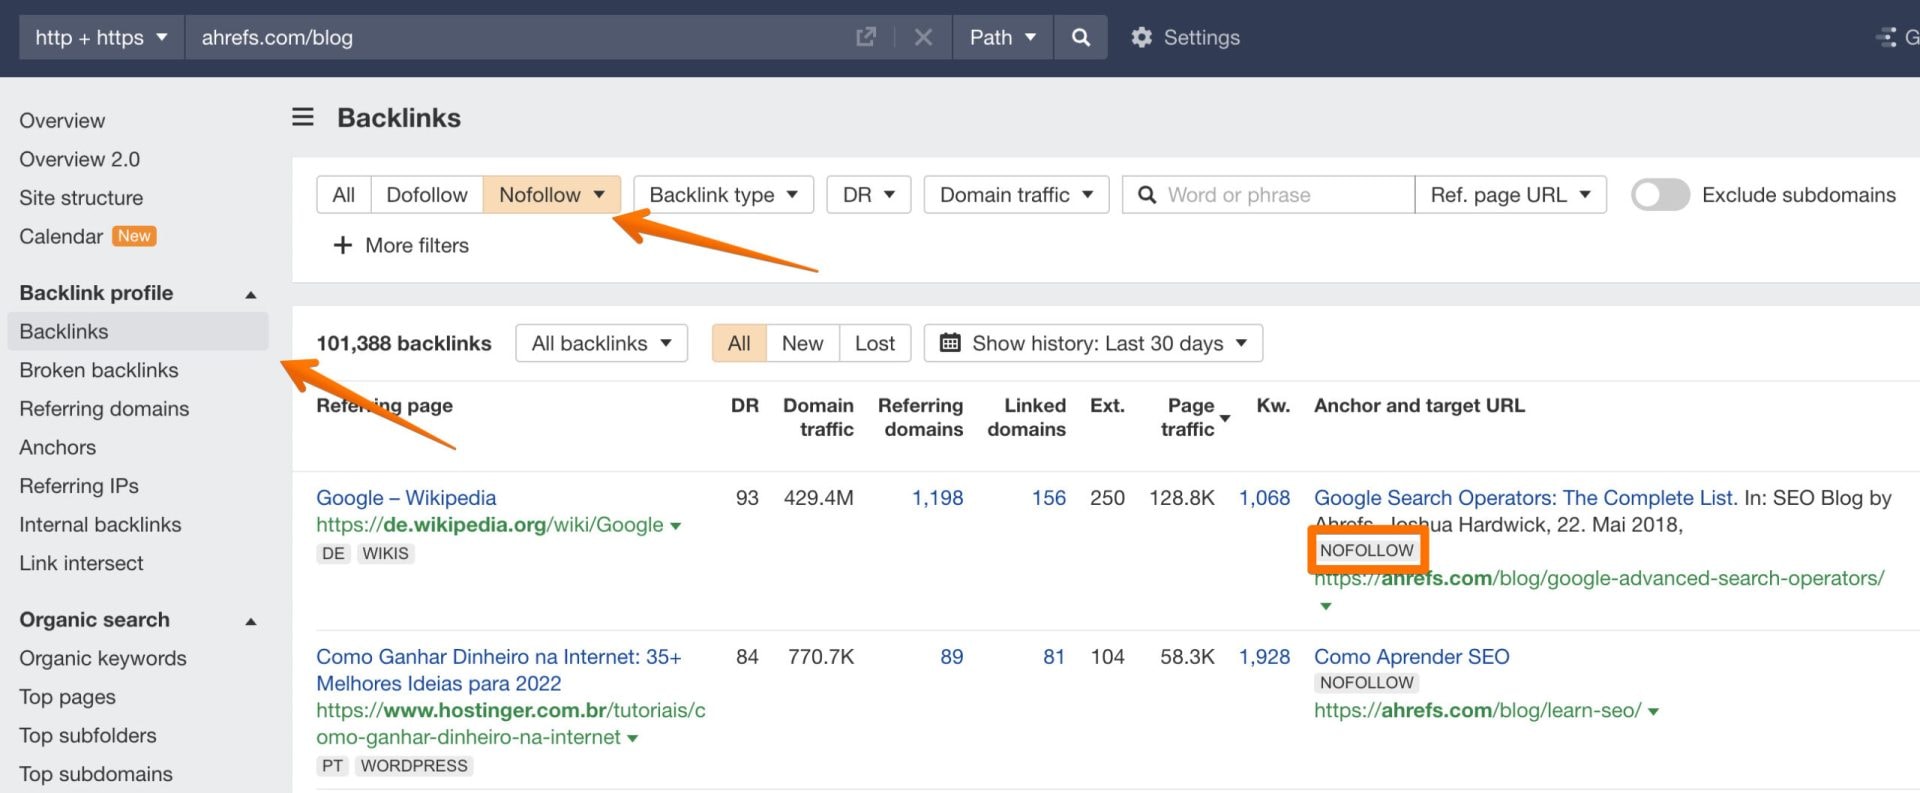
Task: Go to Referring domains in sidebar
Action: (104, 409)
